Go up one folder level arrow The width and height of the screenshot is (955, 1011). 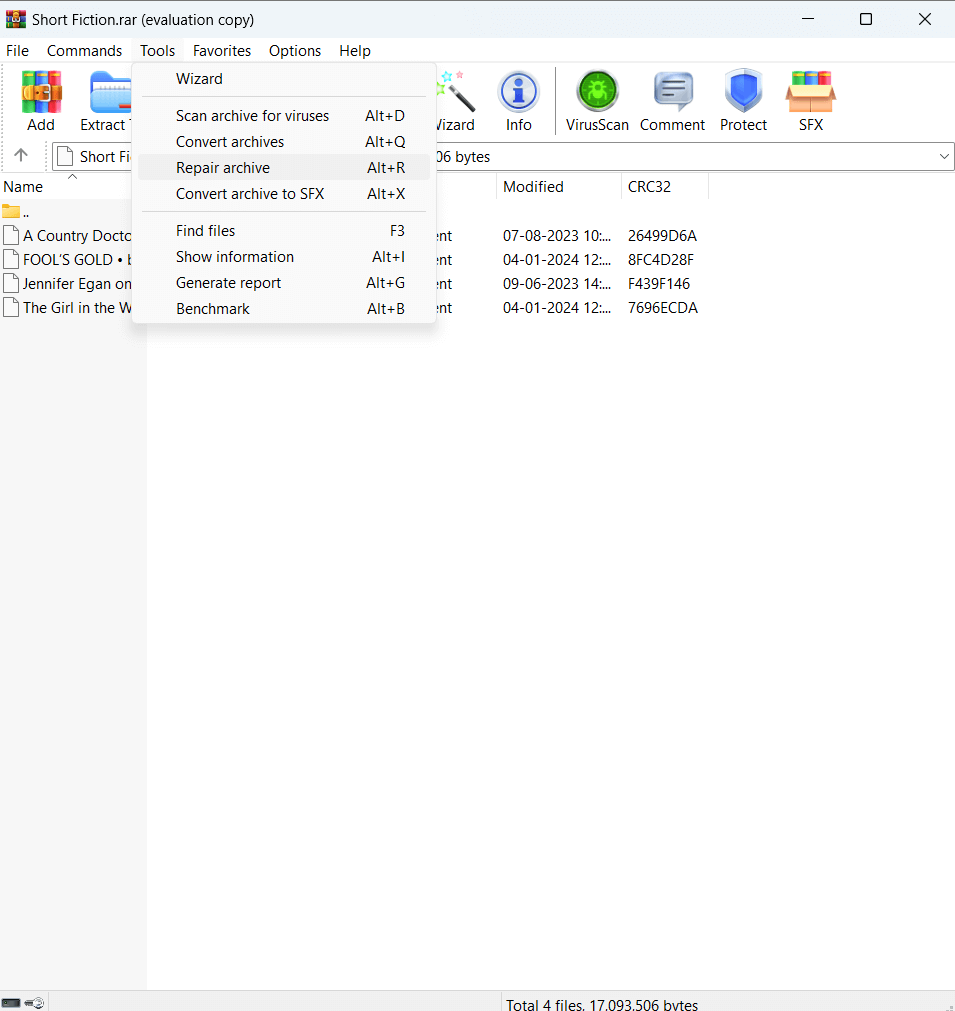coord(21,155)
